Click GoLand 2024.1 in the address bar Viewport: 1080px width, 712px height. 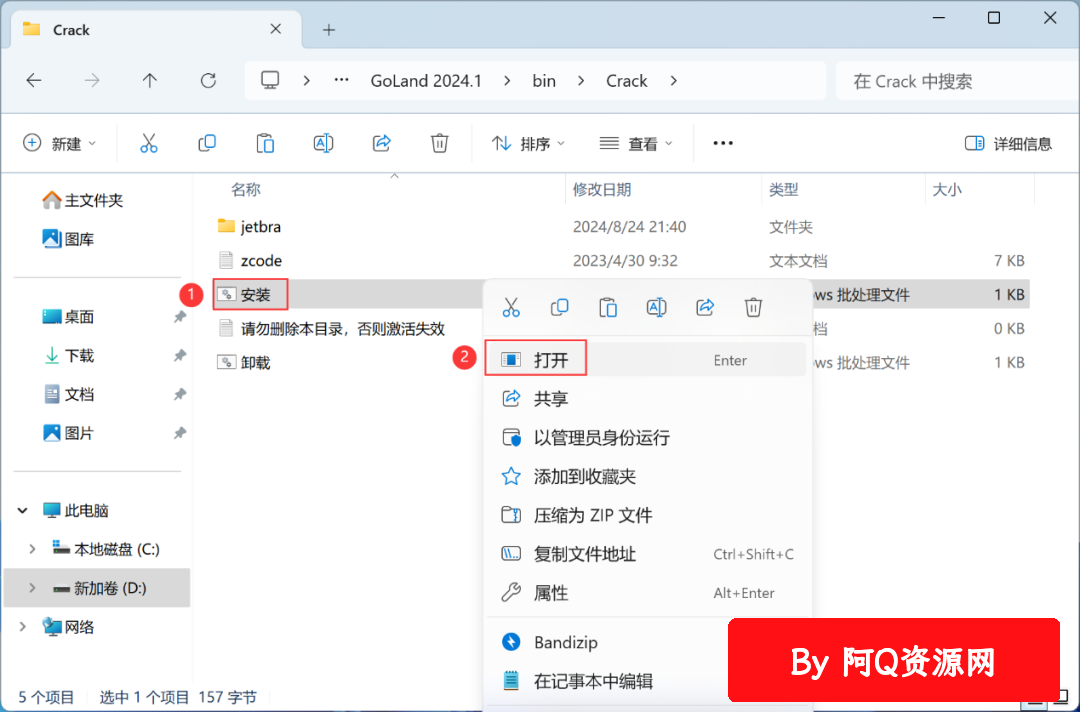click(x=426, y=81)
